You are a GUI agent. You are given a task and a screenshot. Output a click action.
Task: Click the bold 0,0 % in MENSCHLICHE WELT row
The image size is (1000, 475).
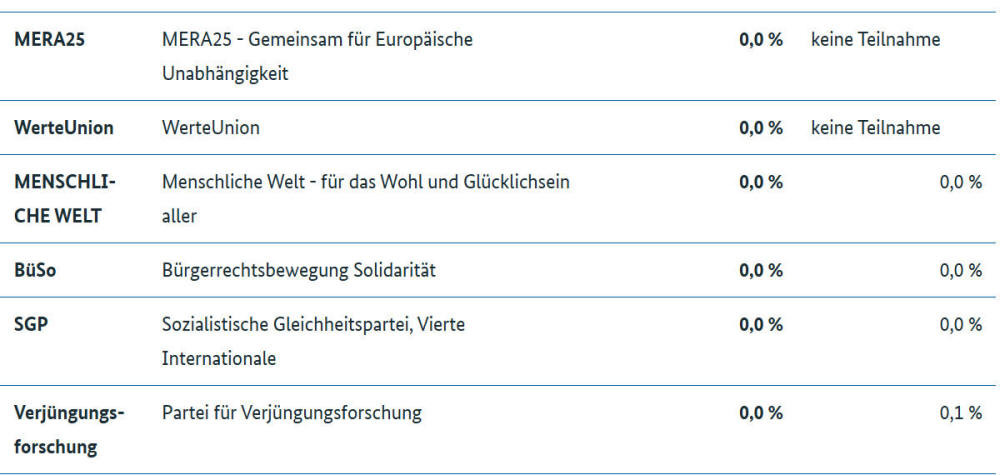tap(761, 182)
